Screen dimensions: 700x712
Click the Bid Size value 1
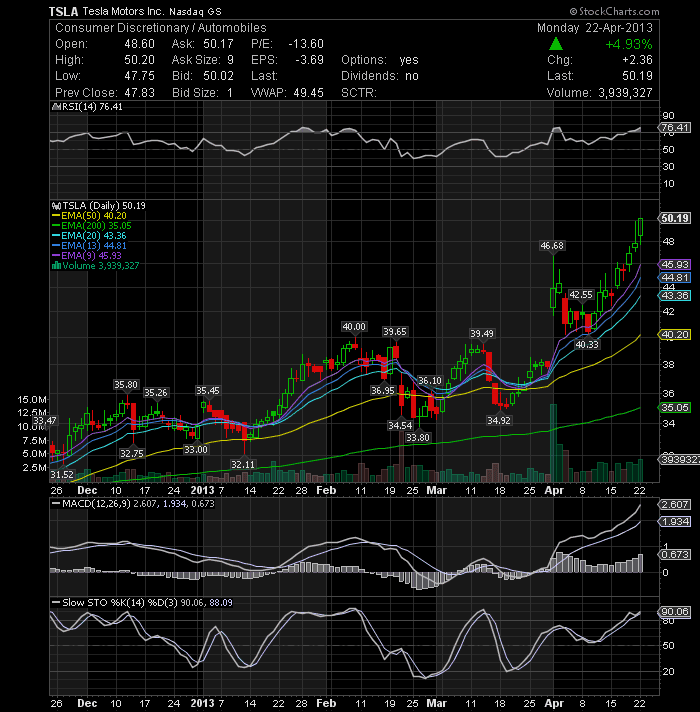[x=230, y=93]
